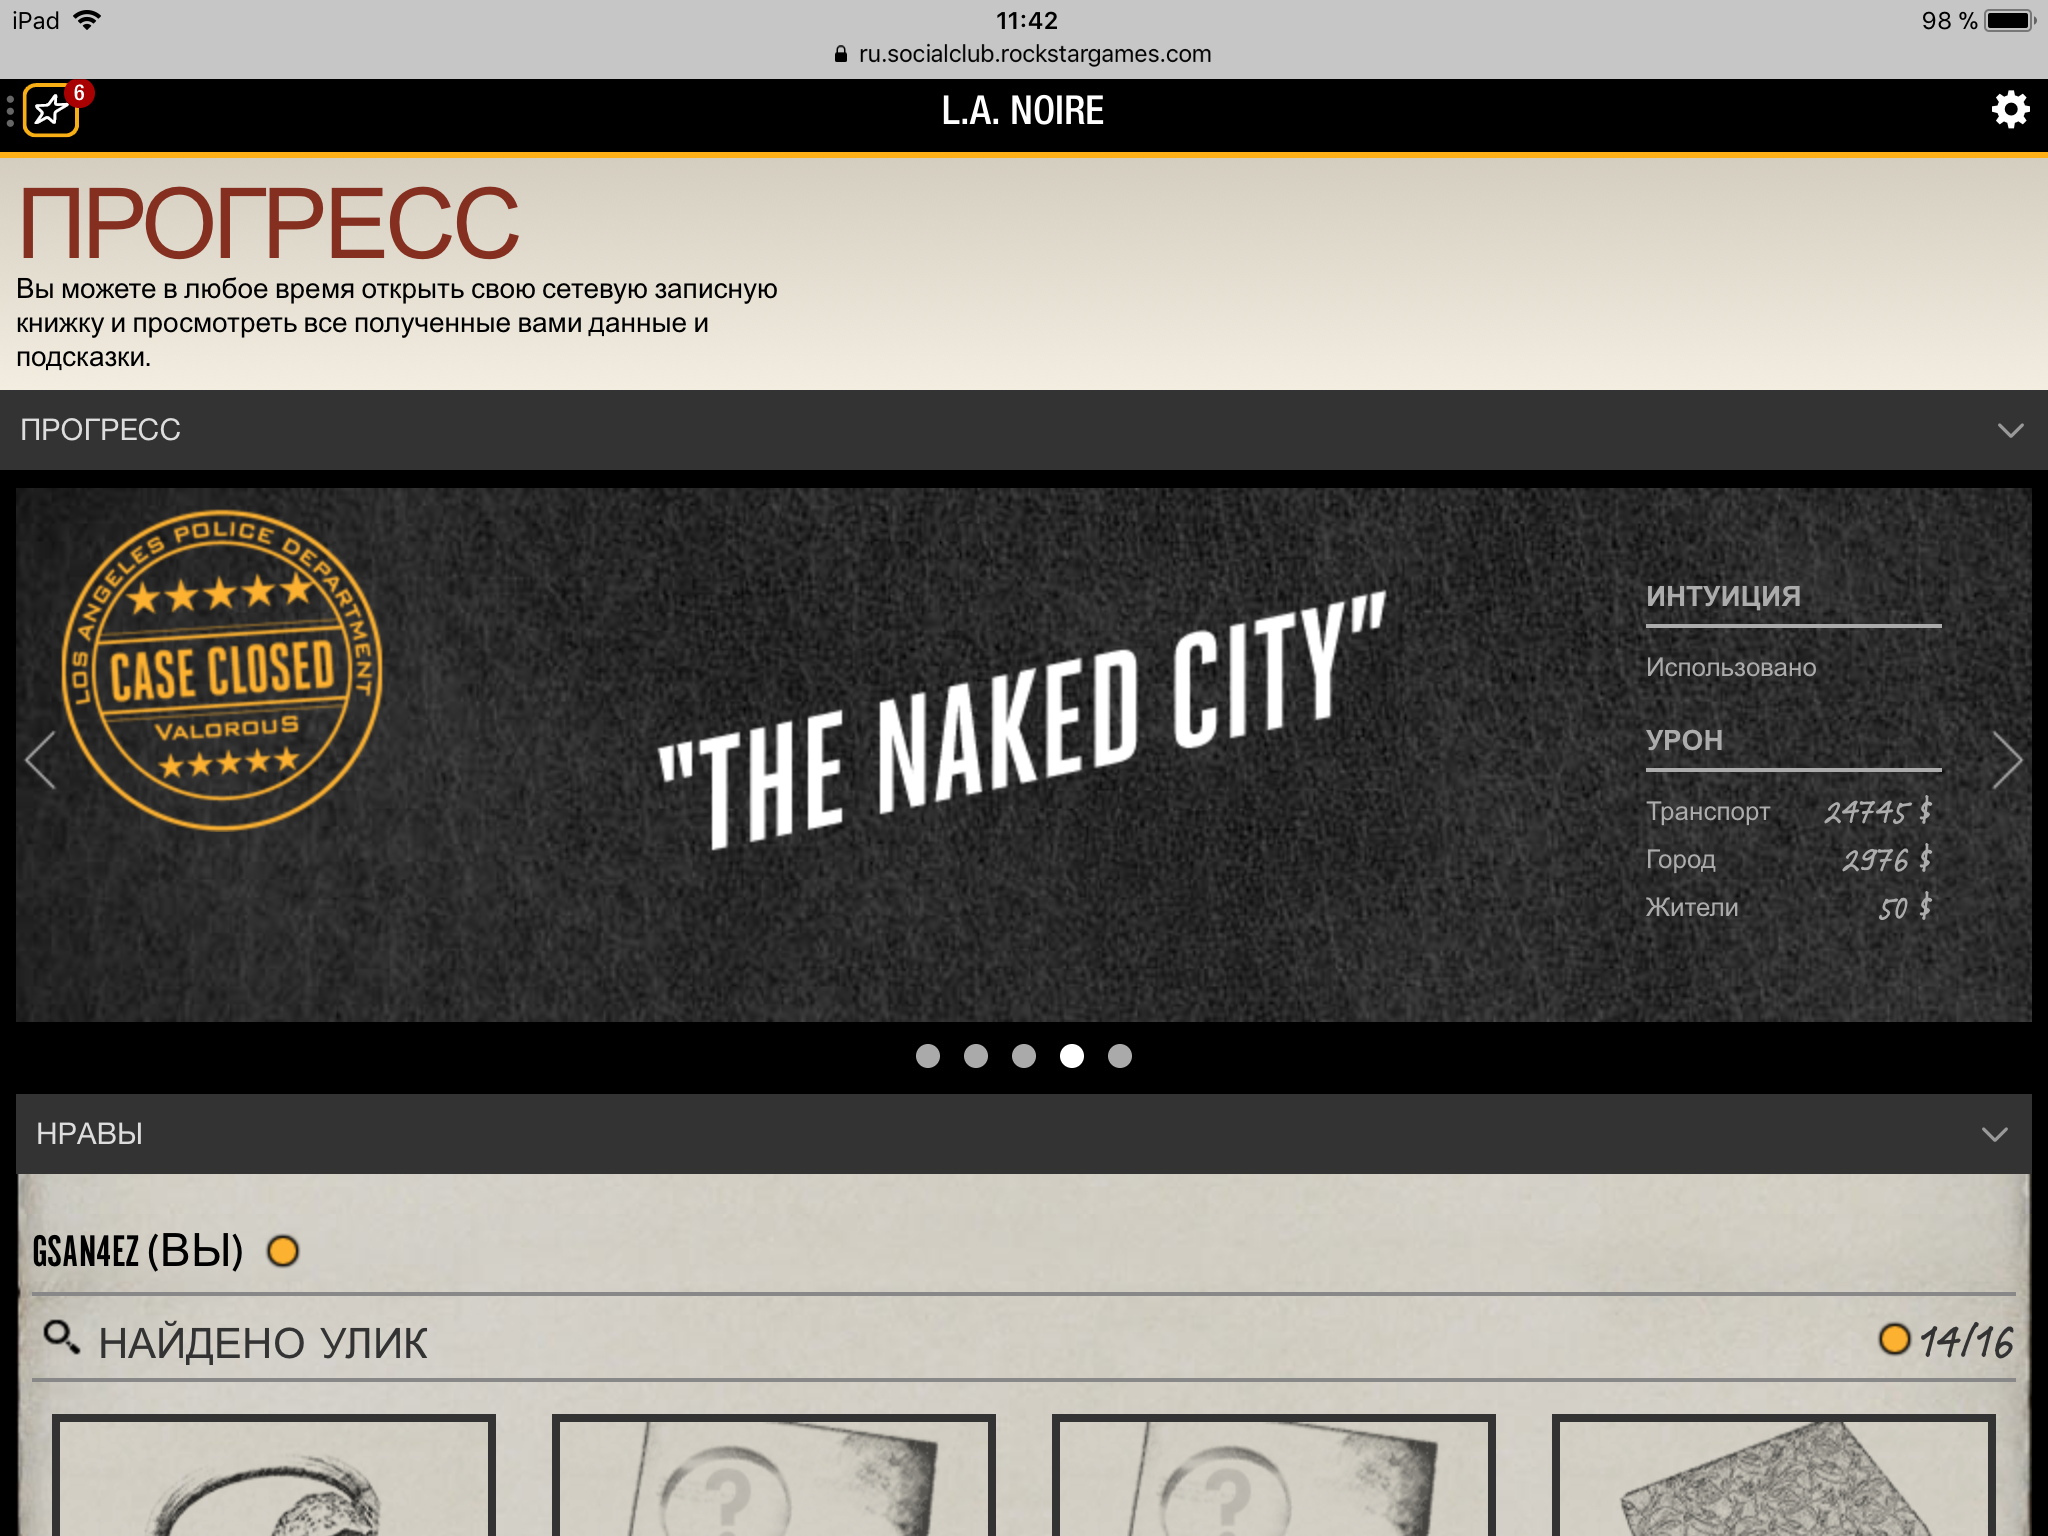Tap the ru.socialclub.rockstargames.com address
The height and width of the screenshot is (1536, 2048).
[1035, 54]
